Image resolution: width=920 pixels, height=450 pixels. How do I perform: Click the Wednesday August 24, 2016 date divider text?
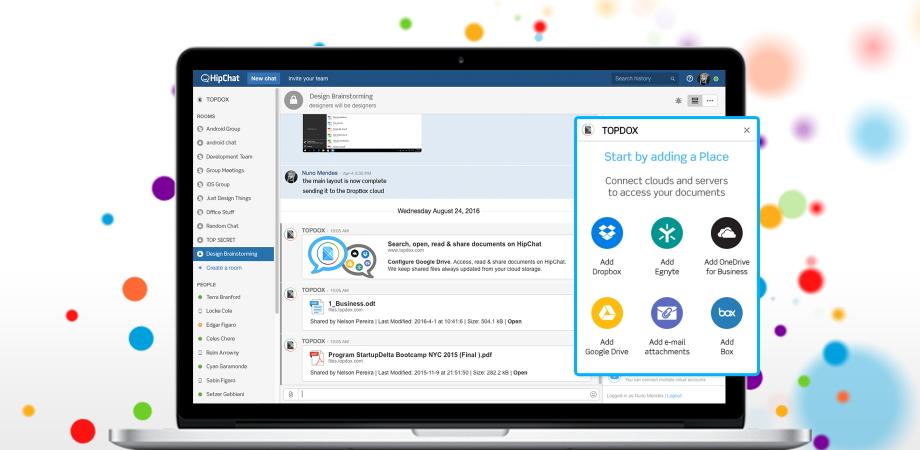click(439, 211)
